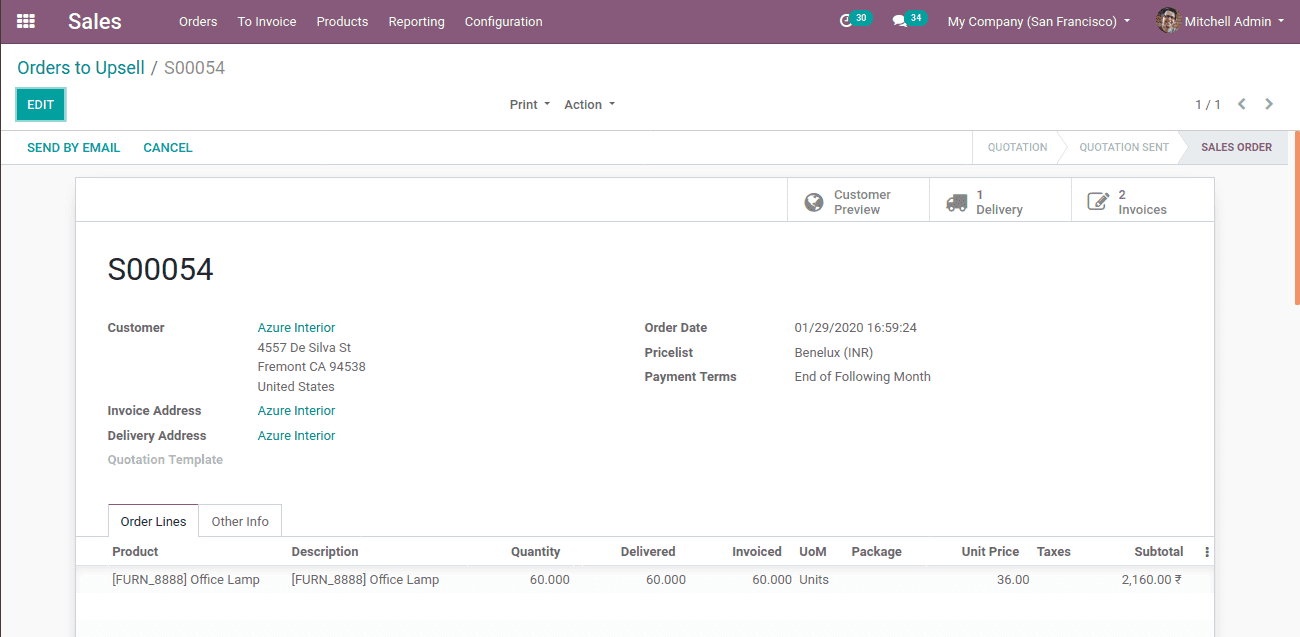Sort by Product column header
Image resolution: width=1300 pixels, height=637 pixels.
(x=135, y=552)
